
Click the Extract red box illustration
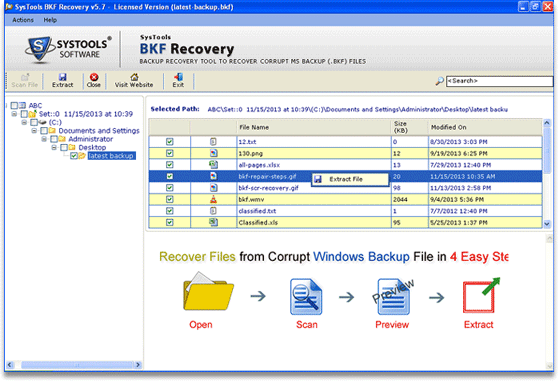[481, 296]
